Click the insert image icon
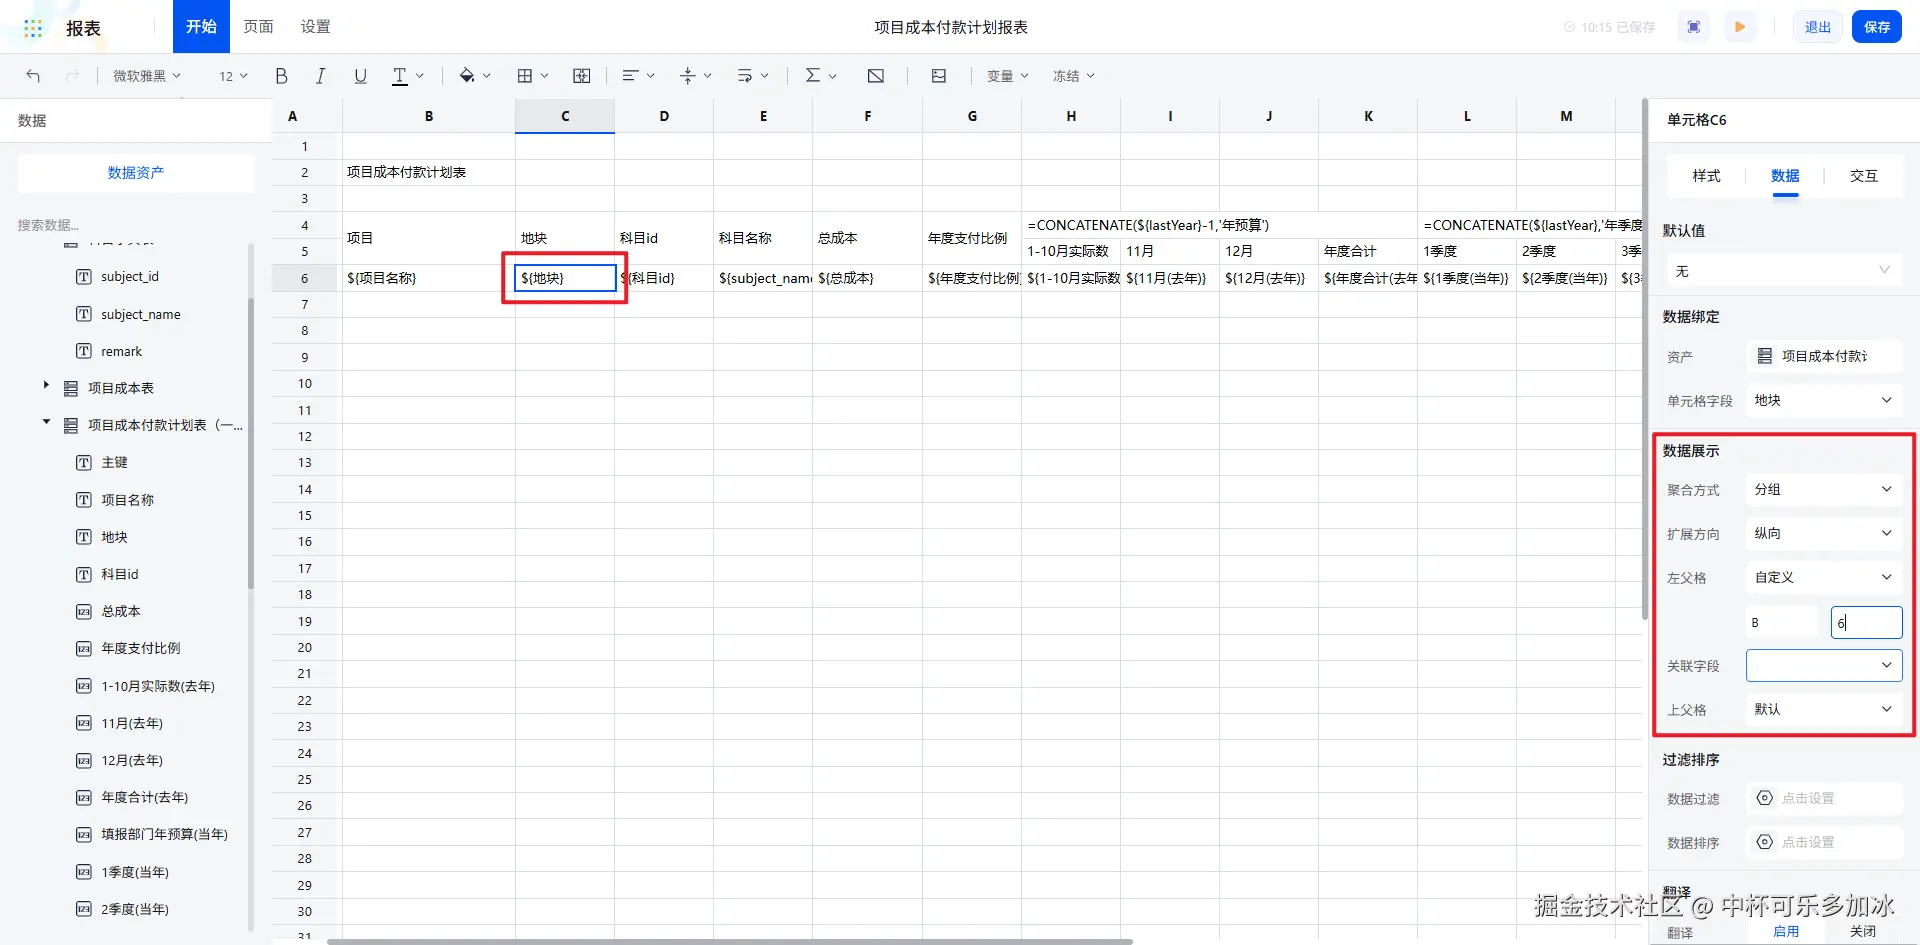1920x945 pixels. (938, 76)
